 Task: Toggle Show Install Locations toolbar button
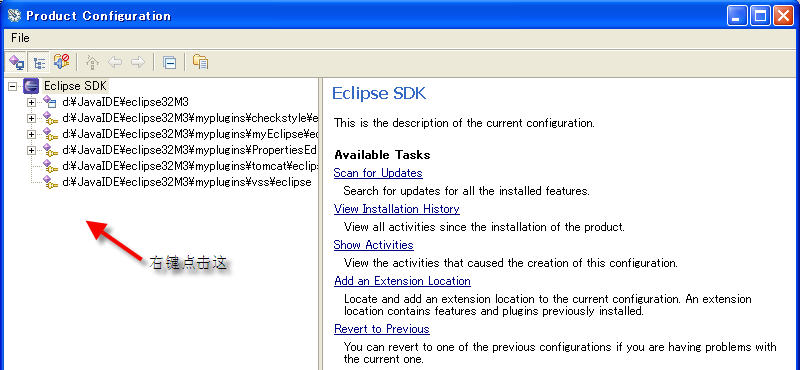pos(16,62)
